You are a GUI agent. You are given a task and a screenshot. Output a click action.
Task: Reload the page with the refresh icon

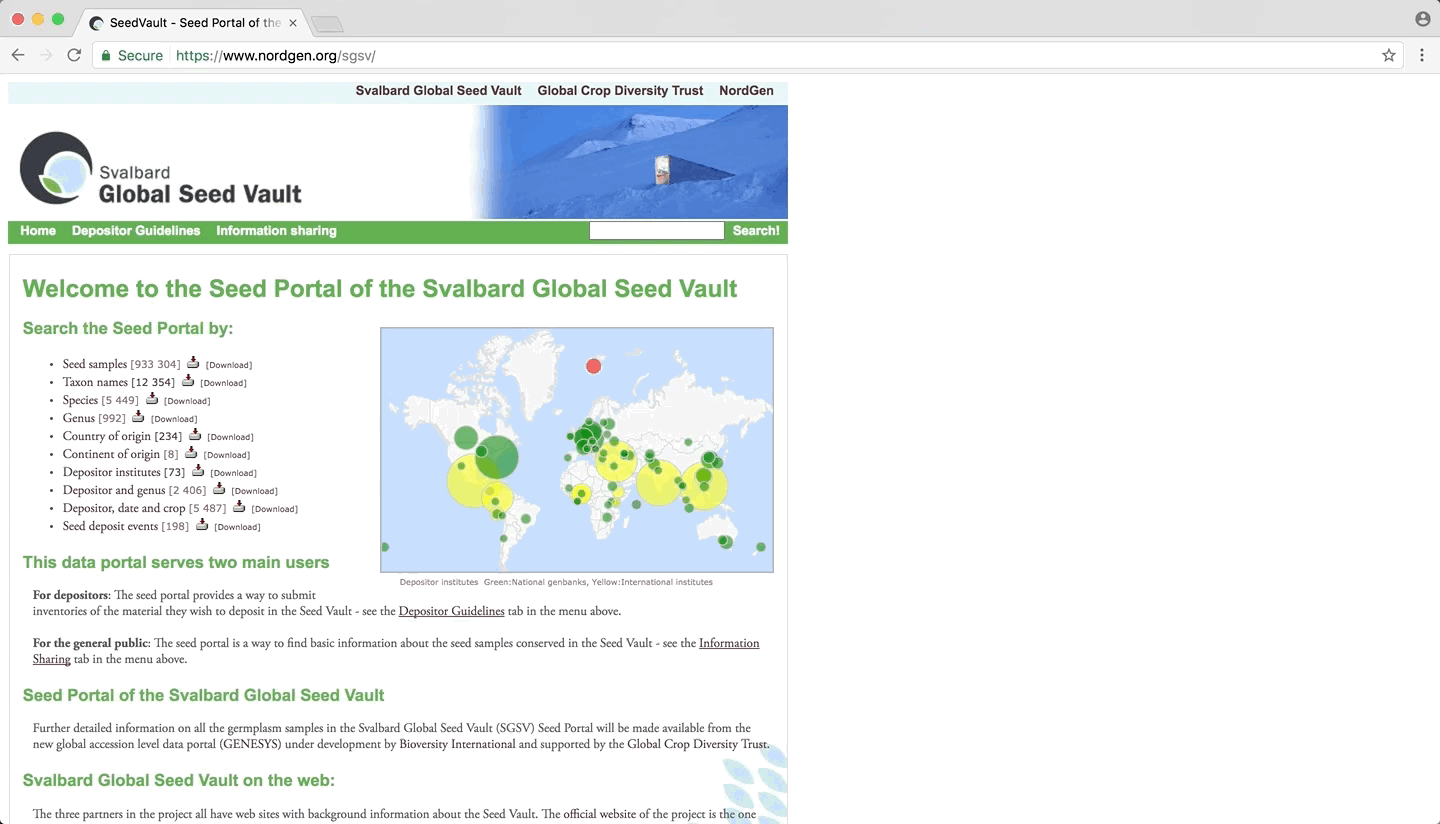[x=74, y=56]
